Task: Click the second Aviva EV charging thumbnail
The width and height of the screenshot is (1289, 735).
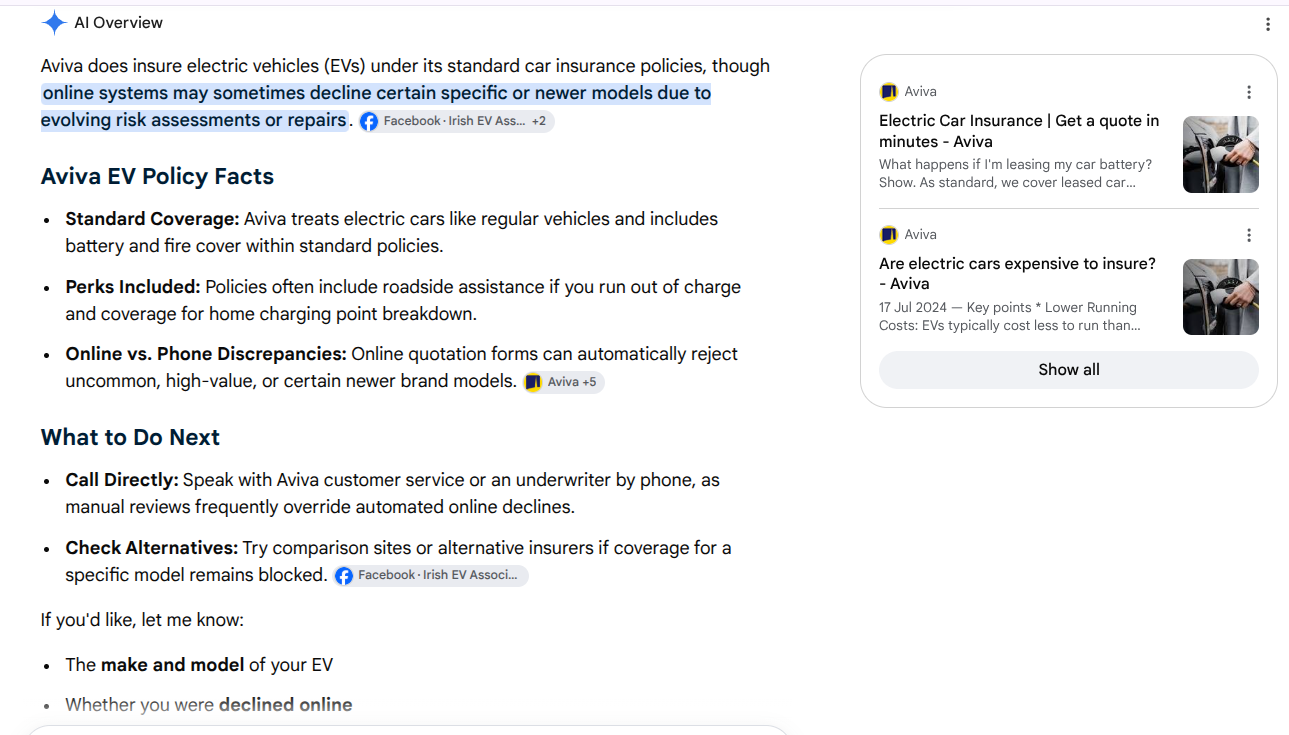Action: click(1220, 297)
